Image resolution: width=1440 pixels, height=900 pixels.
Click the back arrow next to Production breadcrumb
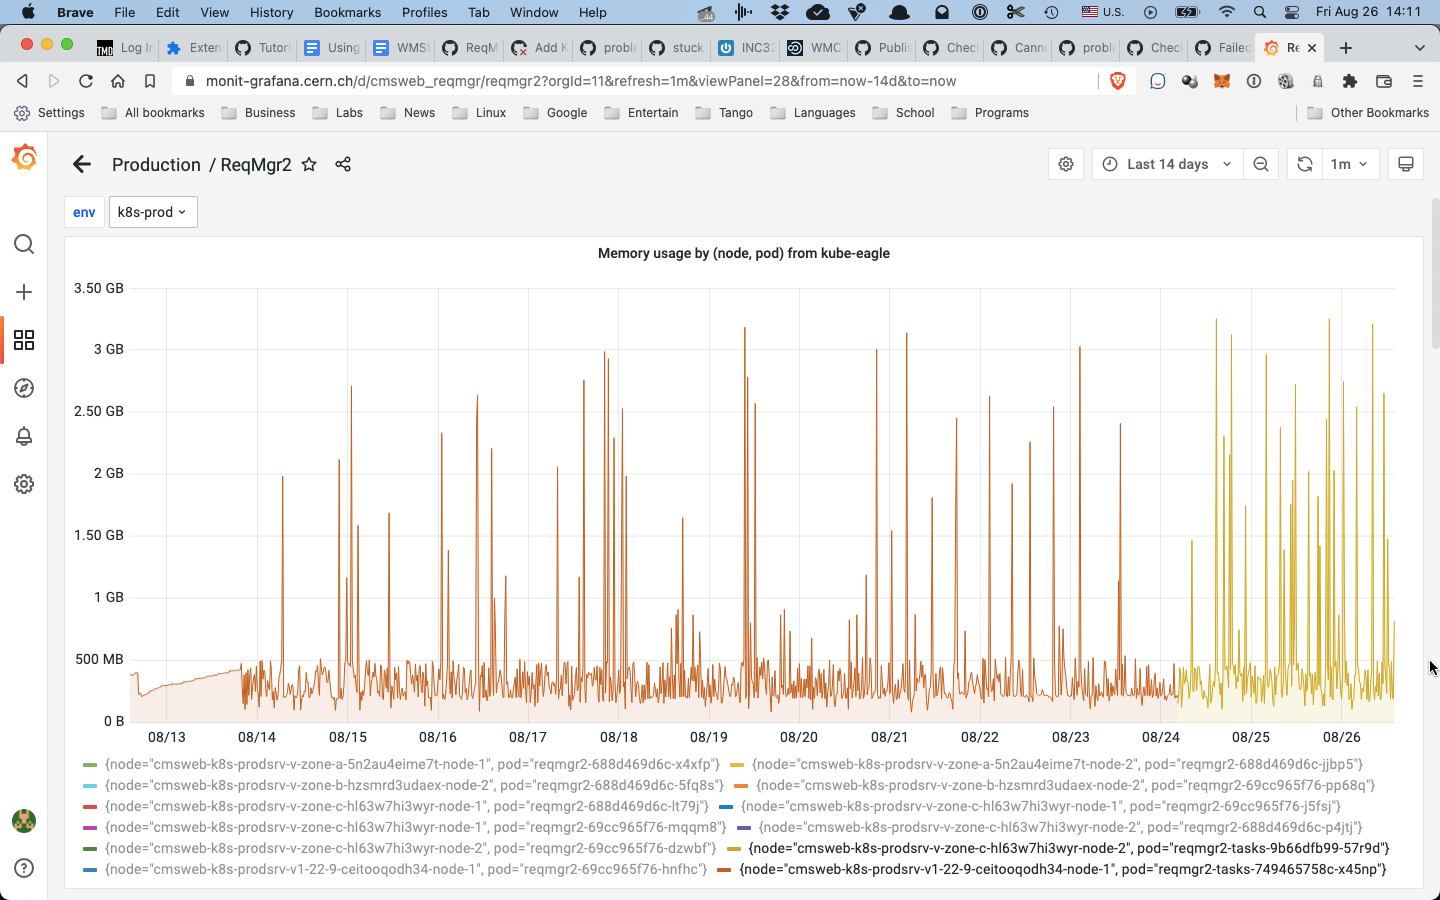[81, 164]
